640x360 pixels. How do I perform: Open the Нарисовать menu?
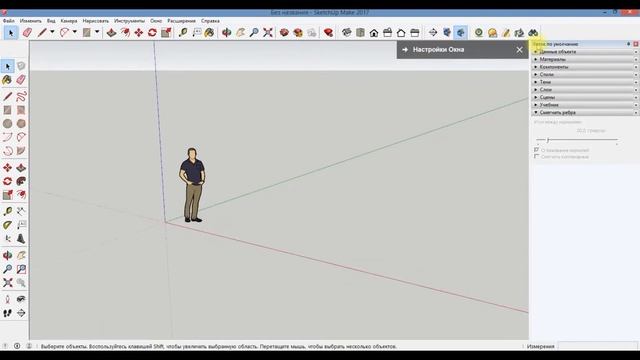pos(96,21)
